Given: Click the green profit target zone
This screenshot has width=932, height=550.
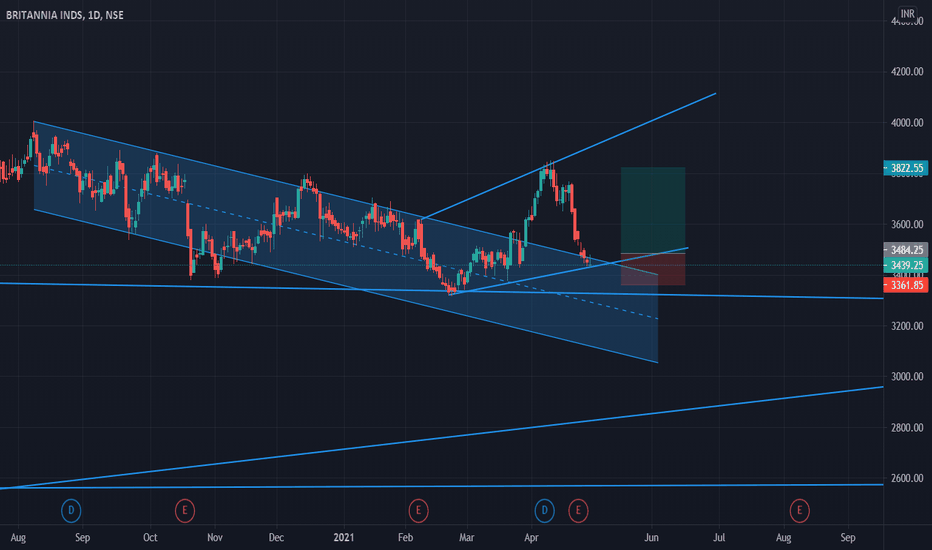Looking at the screenshot, I should pos(653,210).
